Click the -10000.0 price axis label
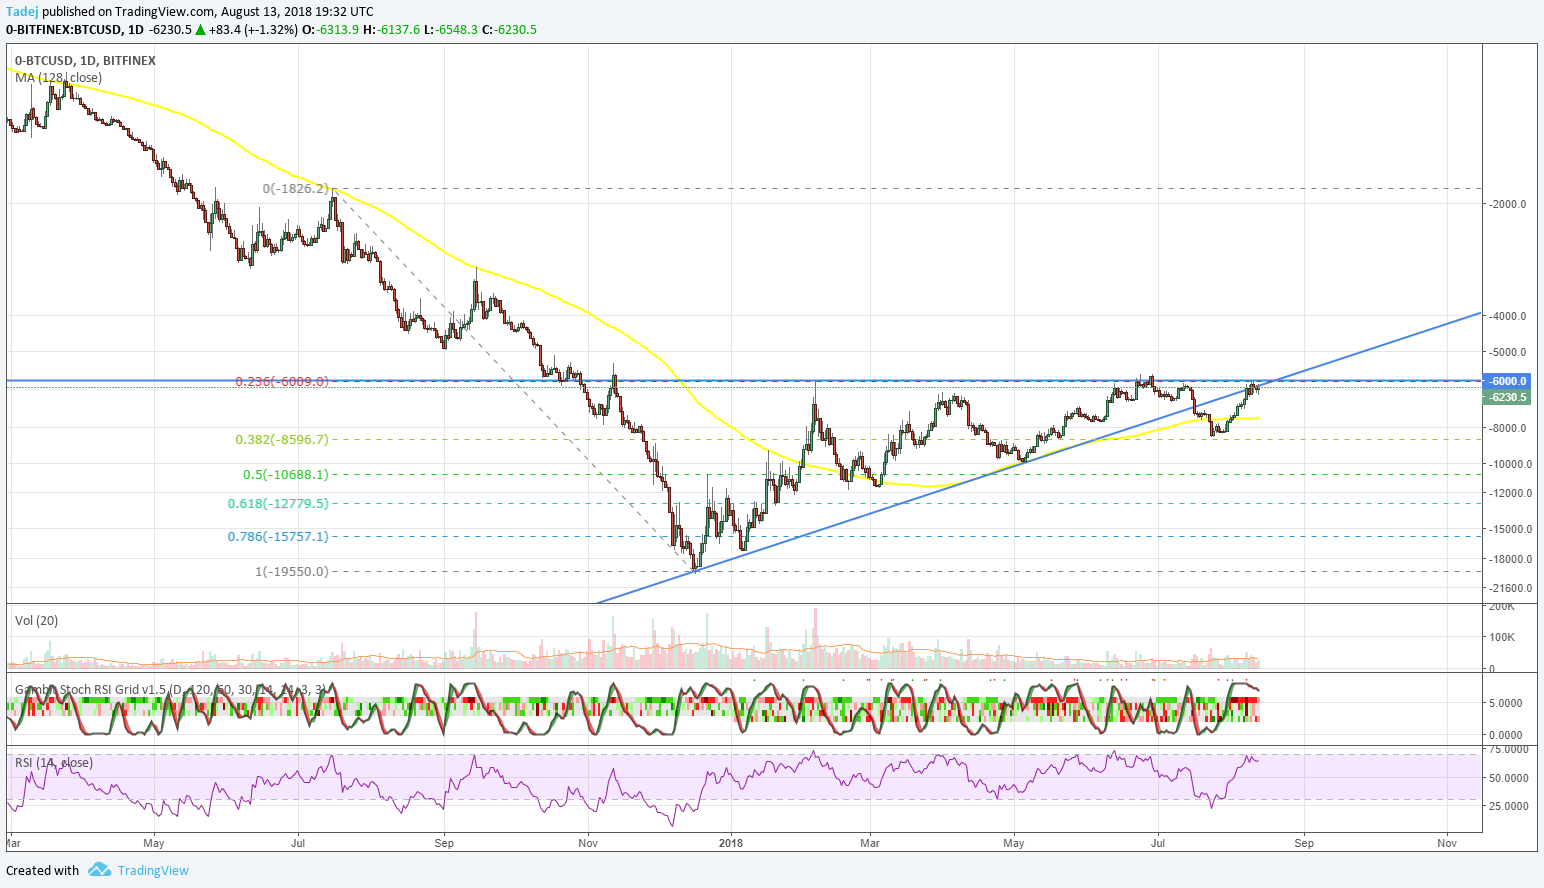 [x=1510, y=464]
